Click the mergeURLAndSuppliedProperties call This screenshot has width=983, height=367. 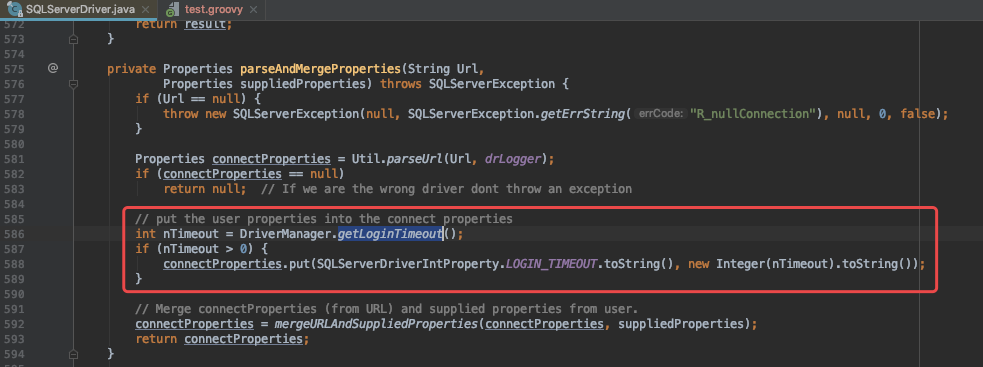(376, 324)
